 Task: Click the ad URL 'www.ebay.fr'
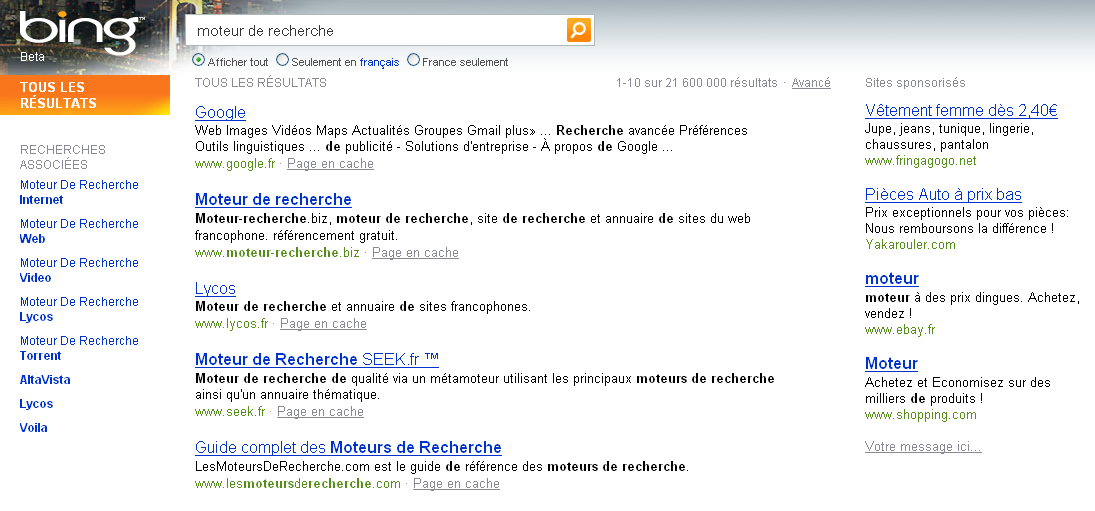899,329
